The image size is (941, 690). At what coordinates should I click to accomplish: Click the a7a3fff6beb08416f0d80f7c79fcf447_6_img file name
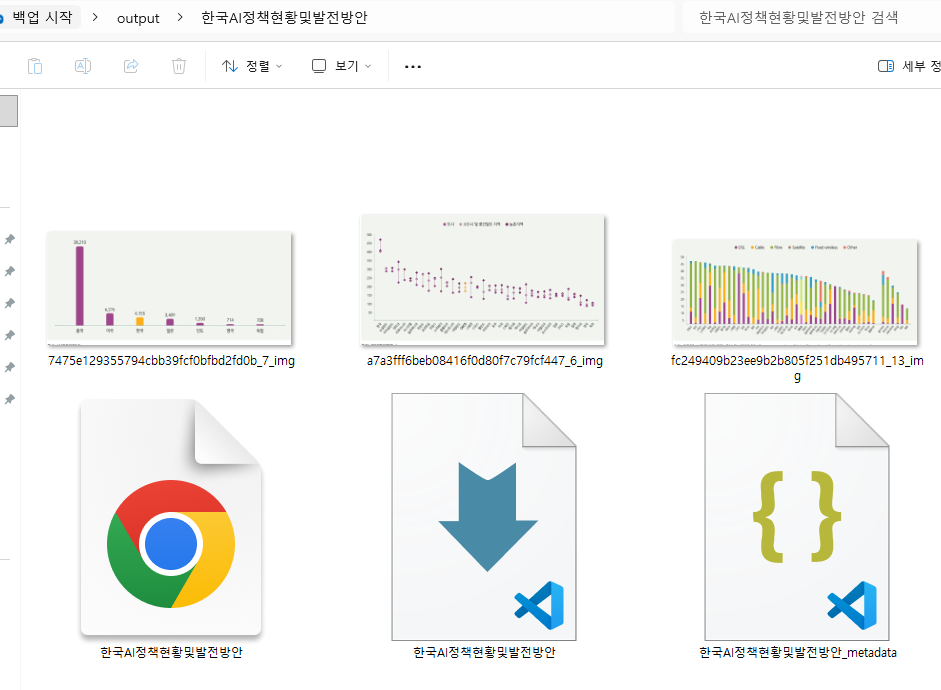point(485,361)
